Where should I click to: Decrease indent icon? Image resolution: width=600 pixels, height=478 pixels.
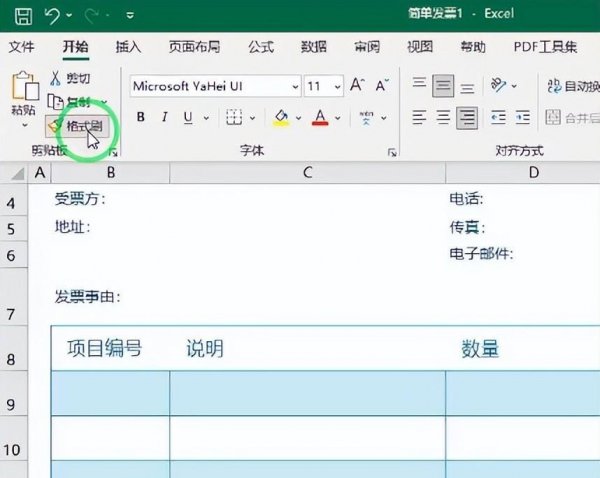point(499,117)
